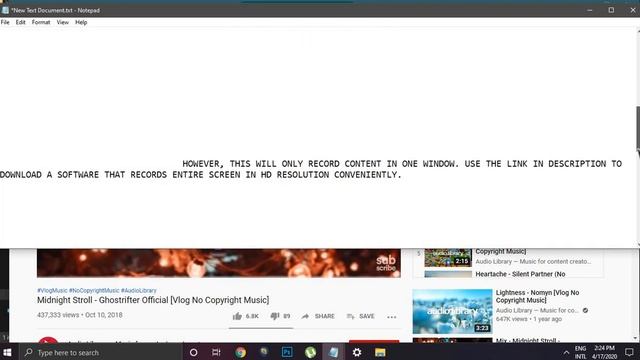
Task: Open Photoshop from the taskbar
Action: tap(287, 352)
